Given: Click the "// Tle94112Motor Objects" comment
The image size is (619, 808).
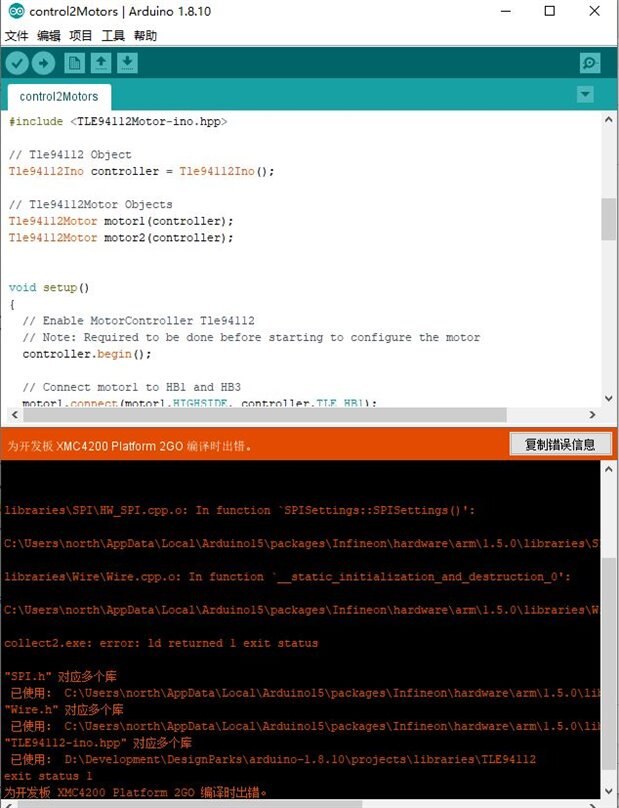Looking at the screenshot, I should 91,205.
